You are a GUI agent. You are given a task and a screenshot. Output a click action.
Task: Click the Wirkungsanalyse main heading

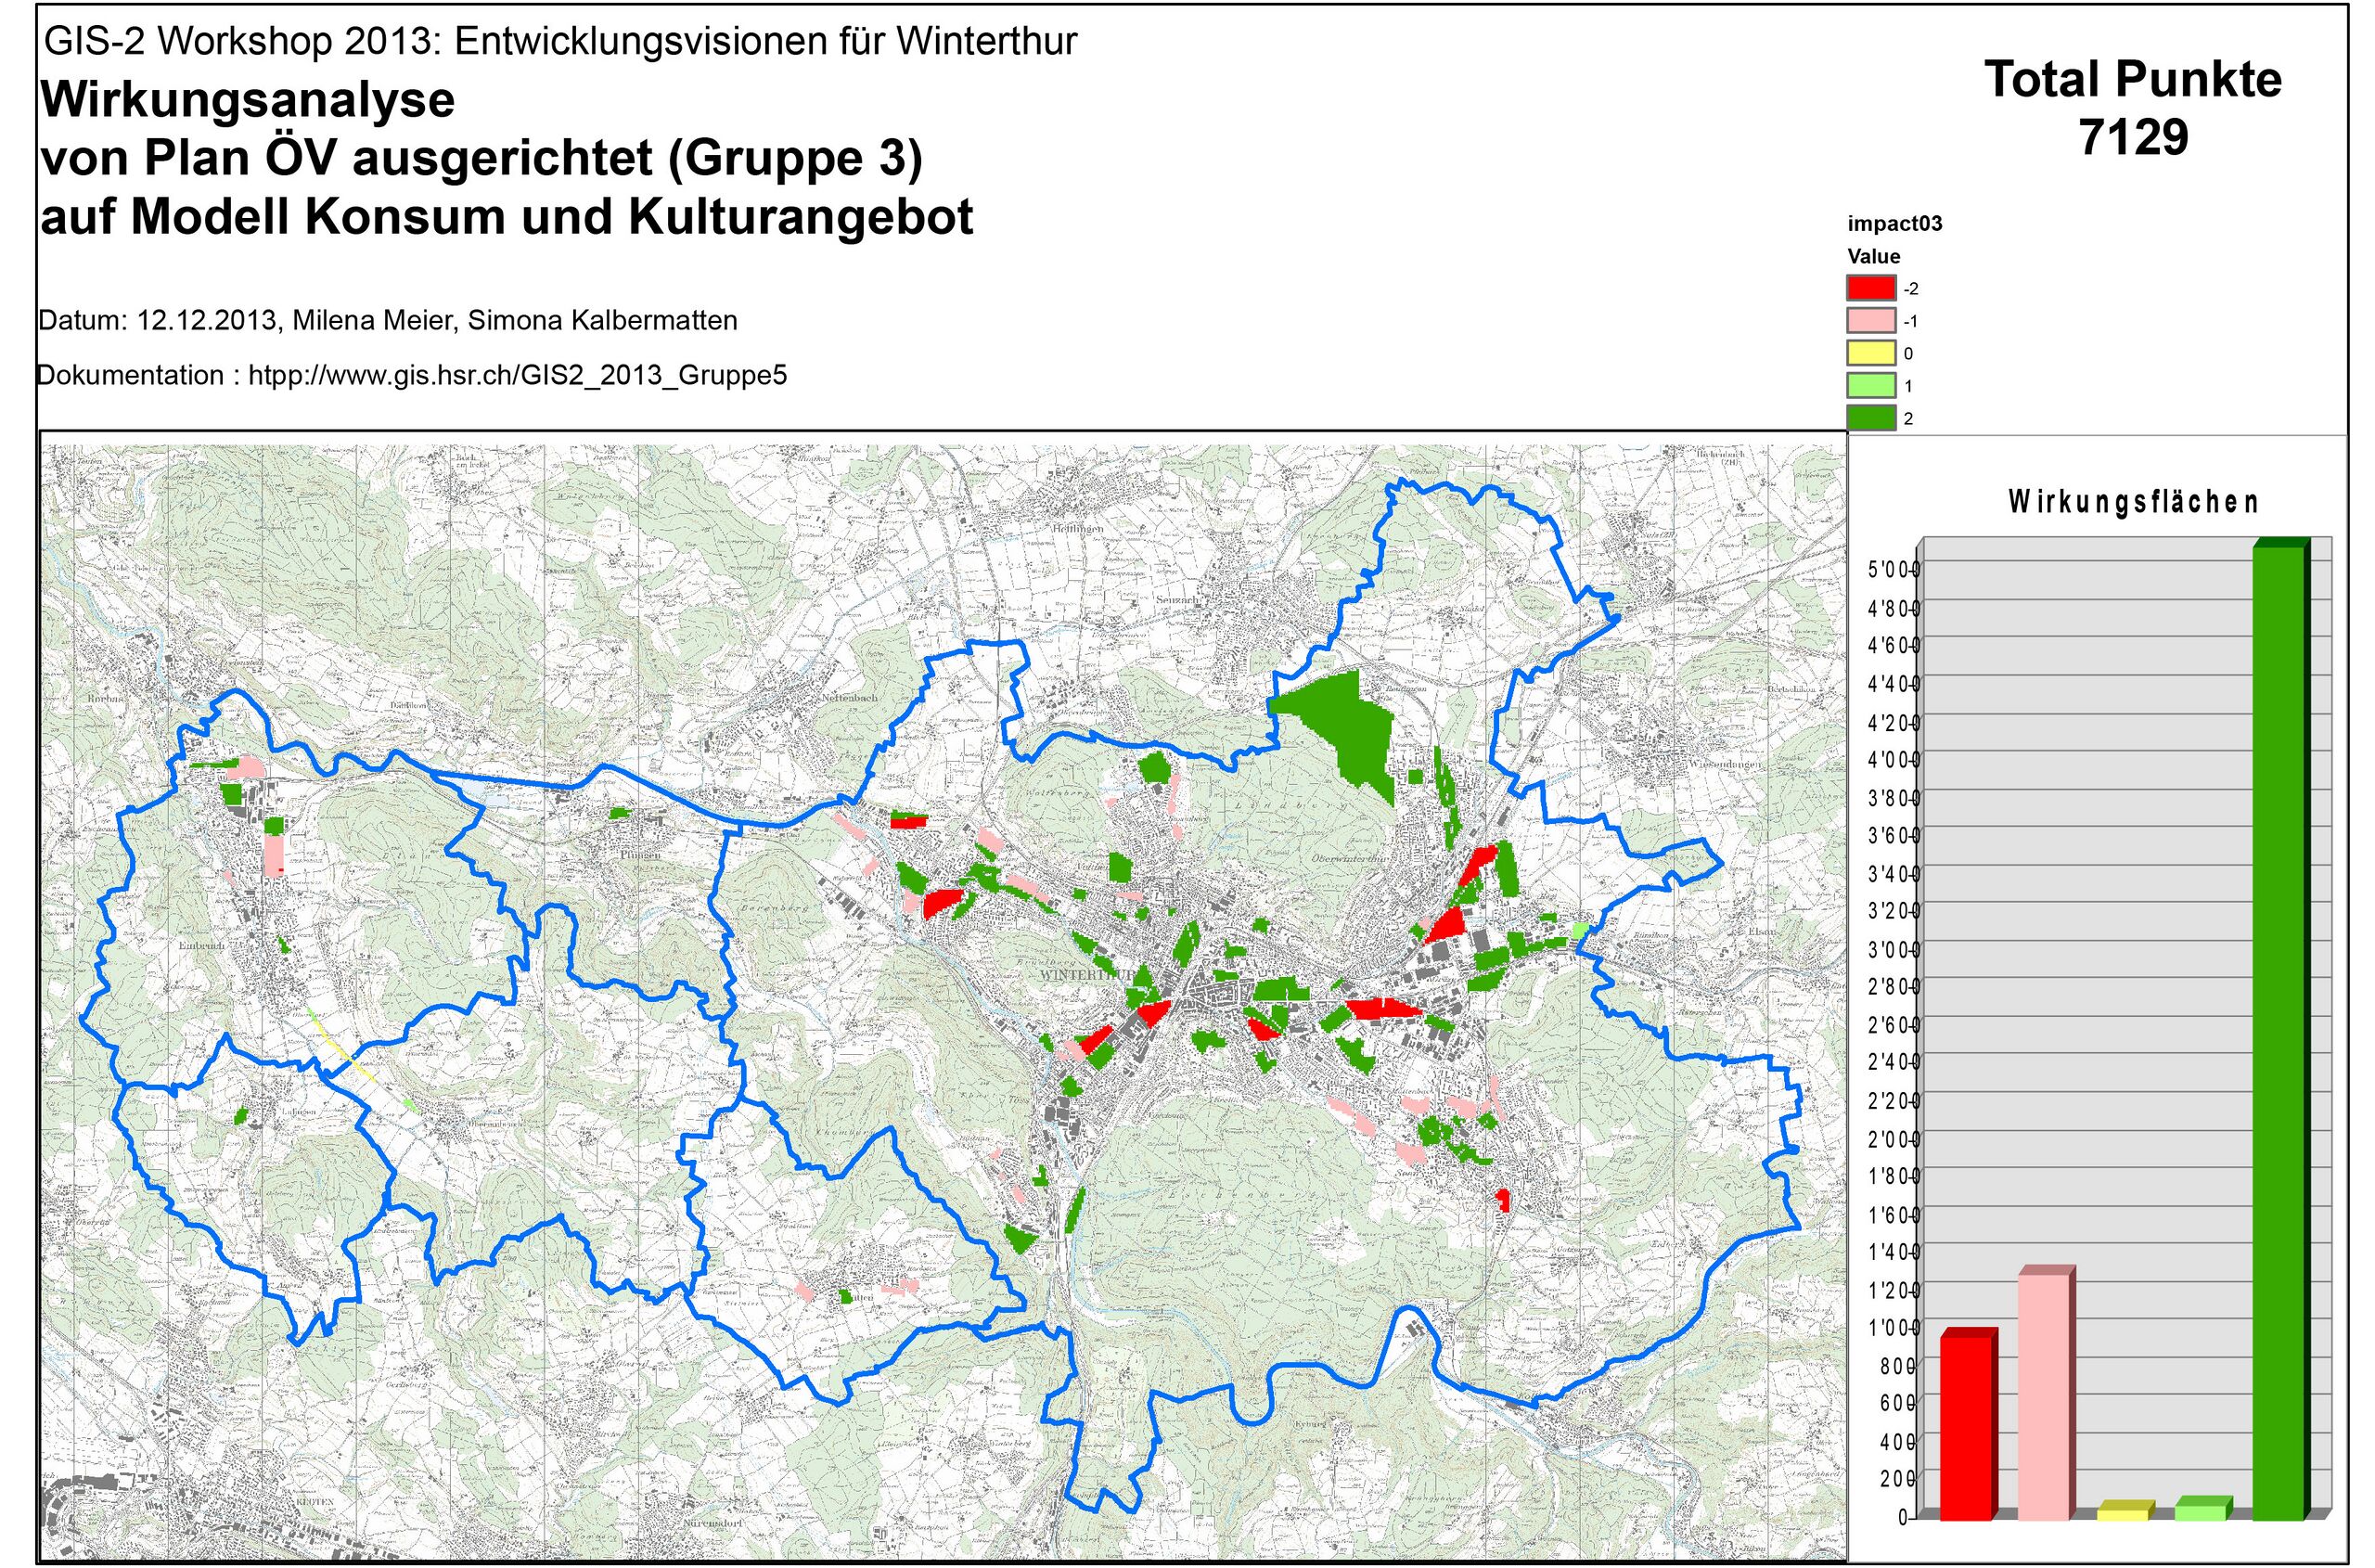247,100
